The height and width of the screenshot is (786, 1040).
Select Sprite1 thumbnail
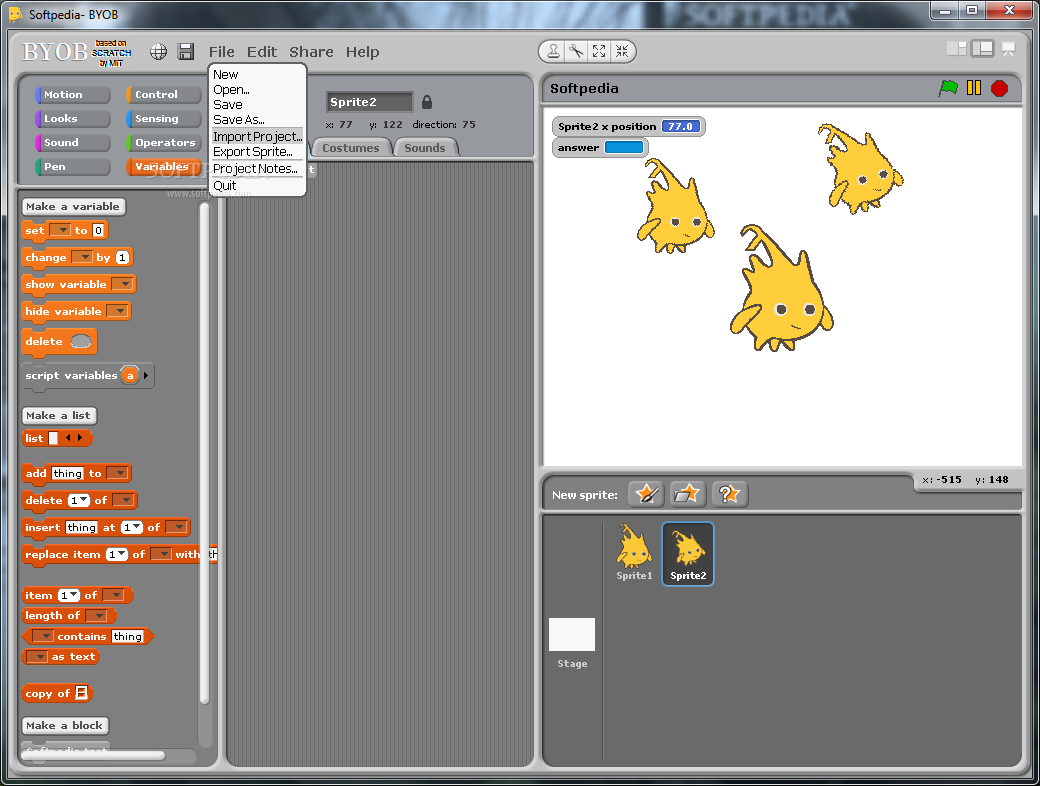point(634,553)
